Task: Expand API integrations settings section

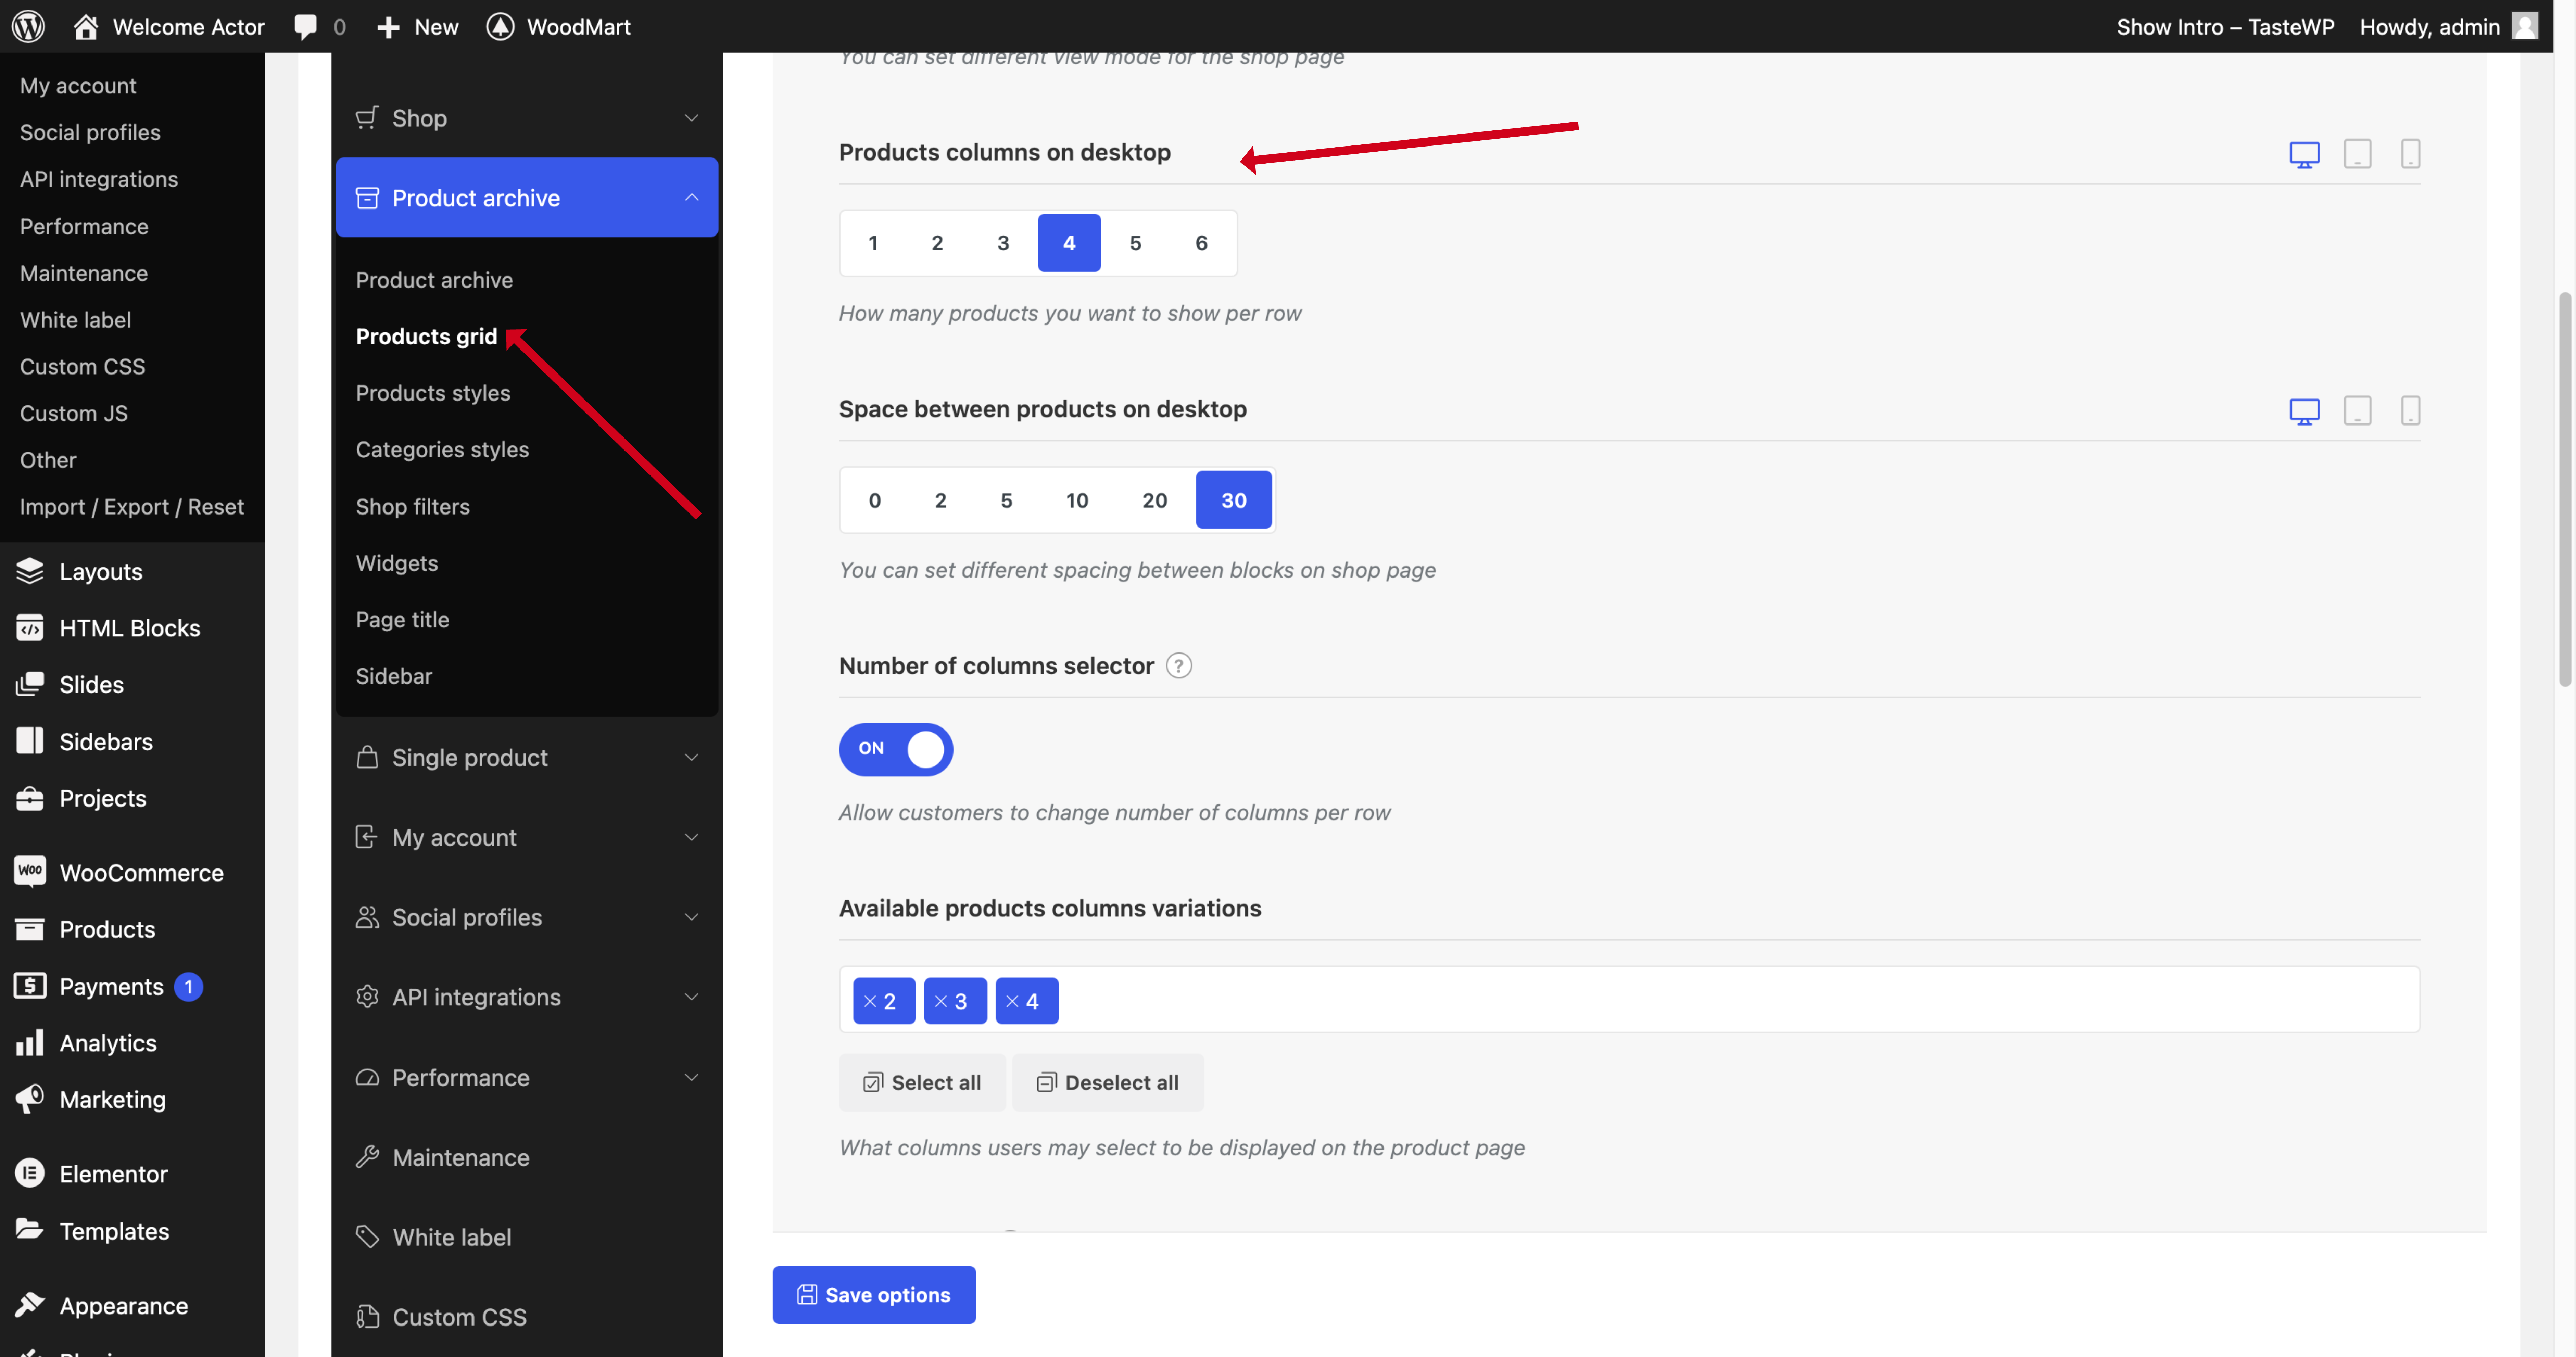Action: [527, 997]
